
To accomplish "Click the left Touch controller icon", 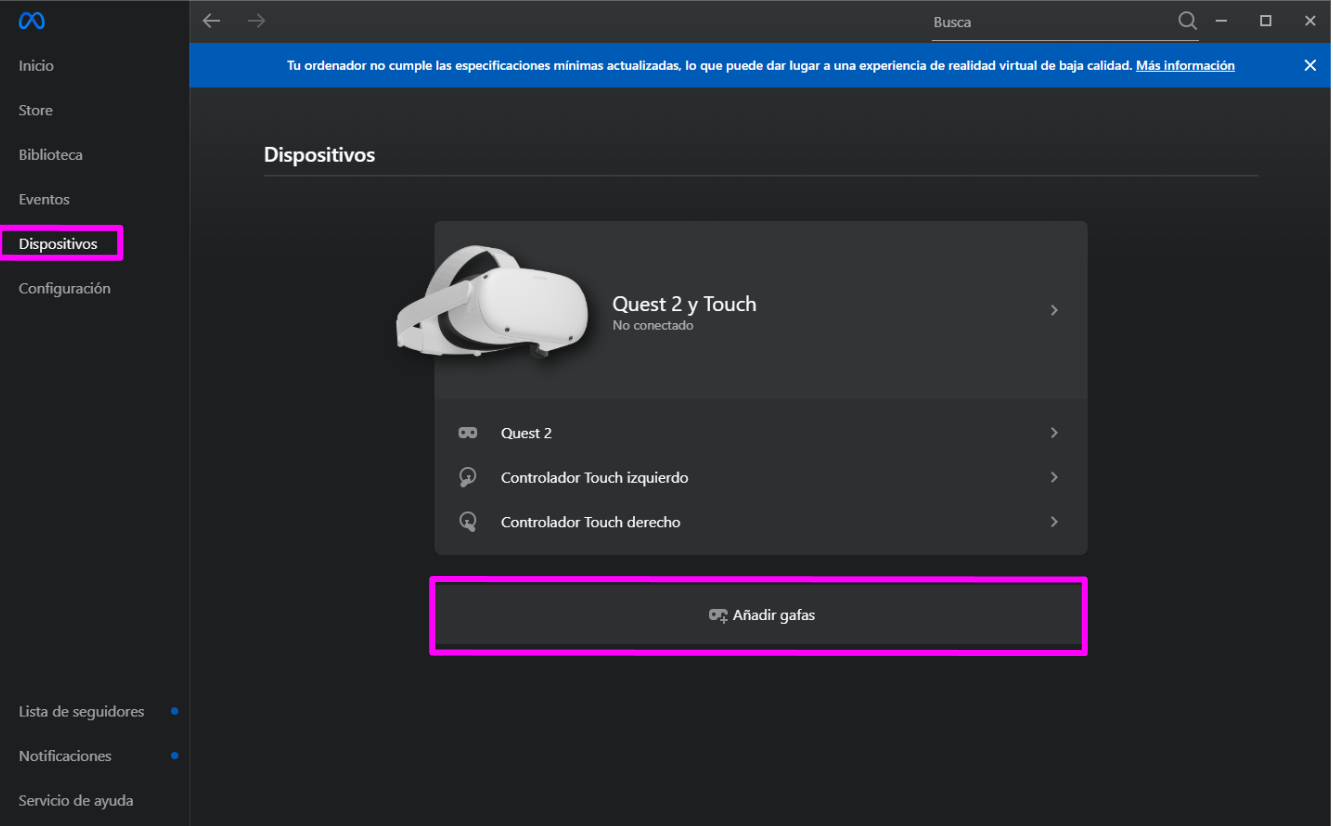I will coord(467,477).
